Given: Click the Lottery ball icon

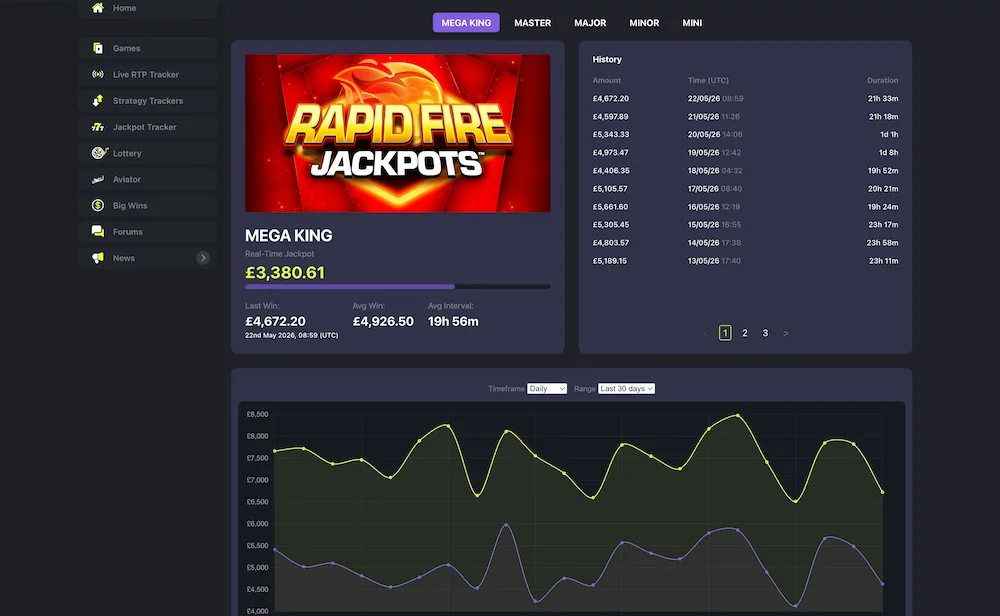Looking at the screenshot, I should coord(98,153).
